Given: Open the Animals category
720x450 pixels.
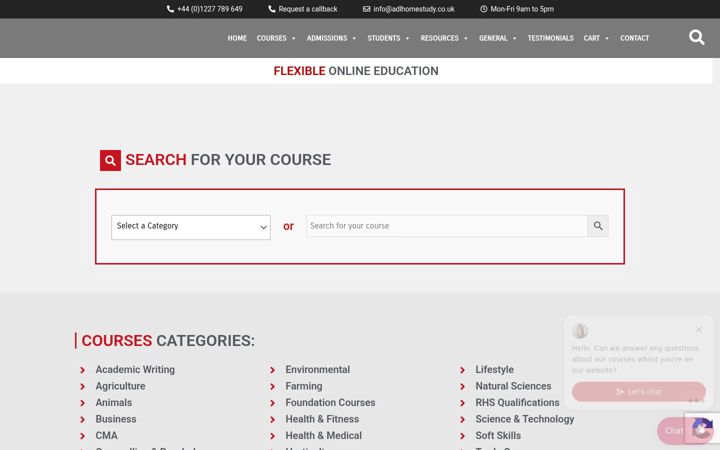Looking at the screenshot, I should coord(114,403).
